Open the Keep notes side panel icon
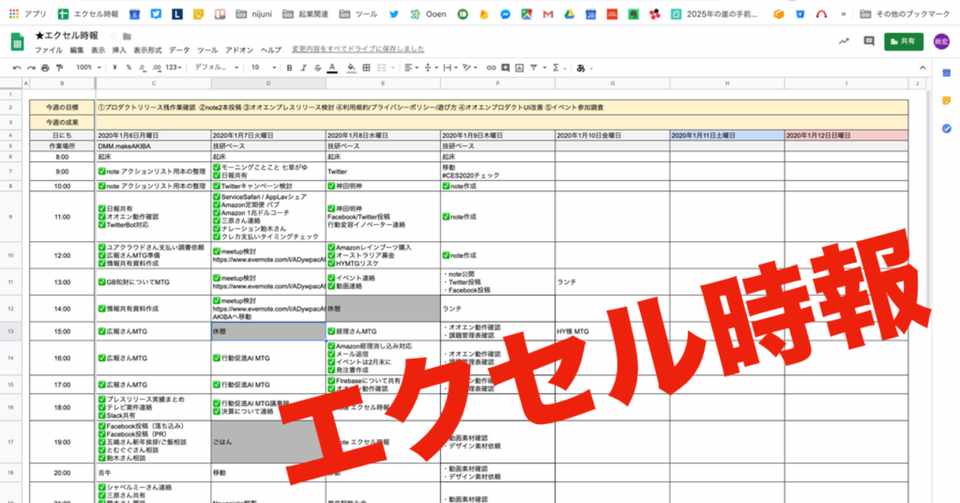The width and height of the screenshot is (960, 503). tap(947, 100)
